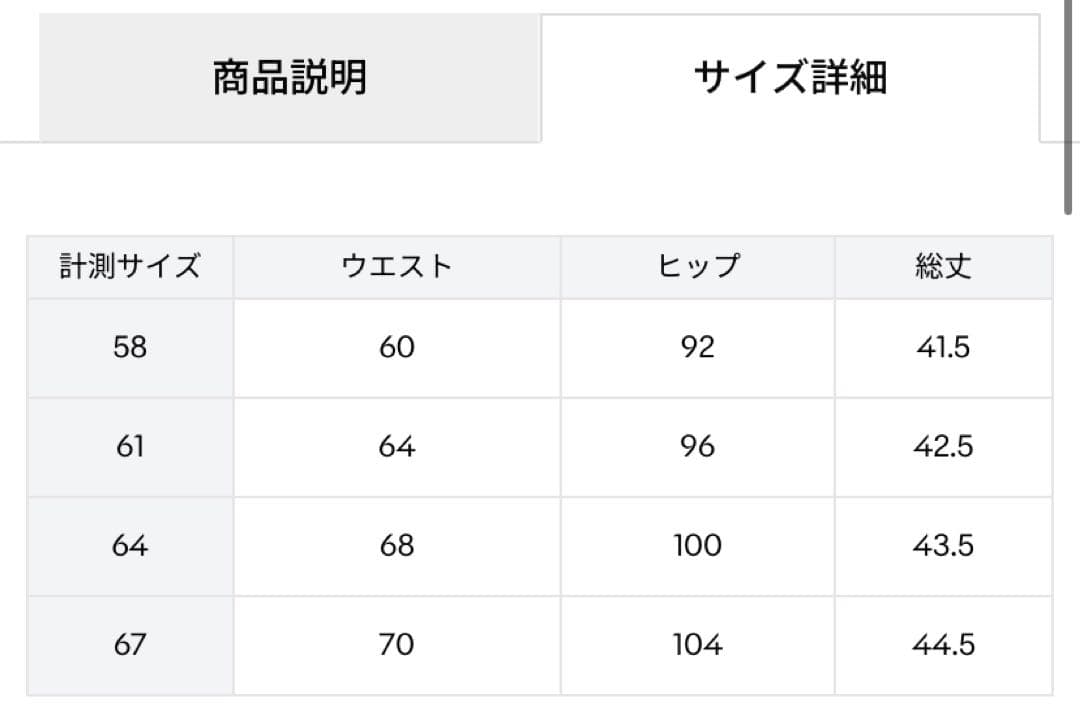Click the waist value 60 cell
Image resolution: width=1080 pixels, height=709 pixels.
click(398, 347)
